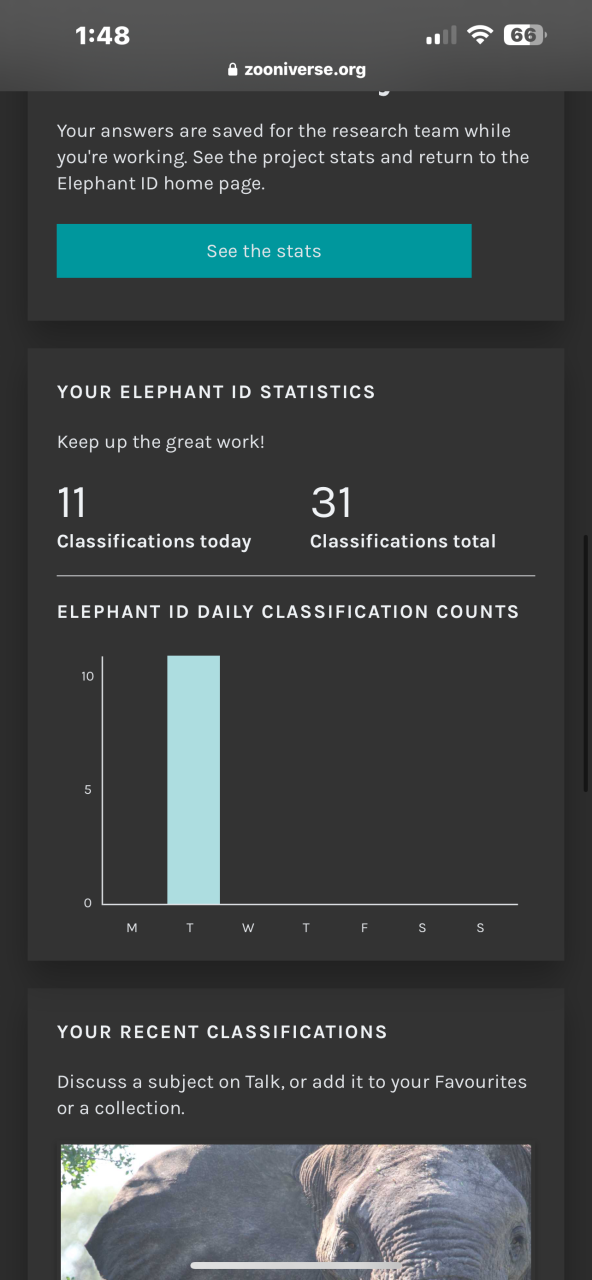Image resolution: width=592 pixels, height=1280 pixels.
Task: Click the Your Elephant ID Statistics heading
Action: pyautogui.click(x=216, y=392)
